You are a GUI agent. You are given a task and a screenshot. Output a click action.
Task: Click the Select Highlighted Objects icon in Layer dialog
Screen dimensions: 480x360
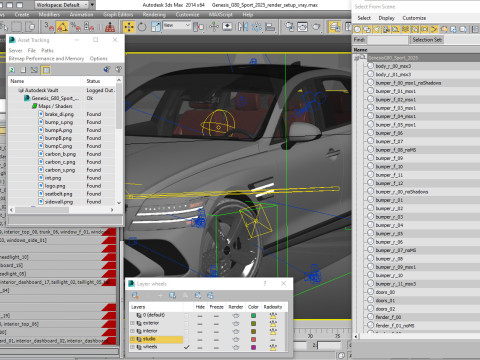tap(172, 295)
